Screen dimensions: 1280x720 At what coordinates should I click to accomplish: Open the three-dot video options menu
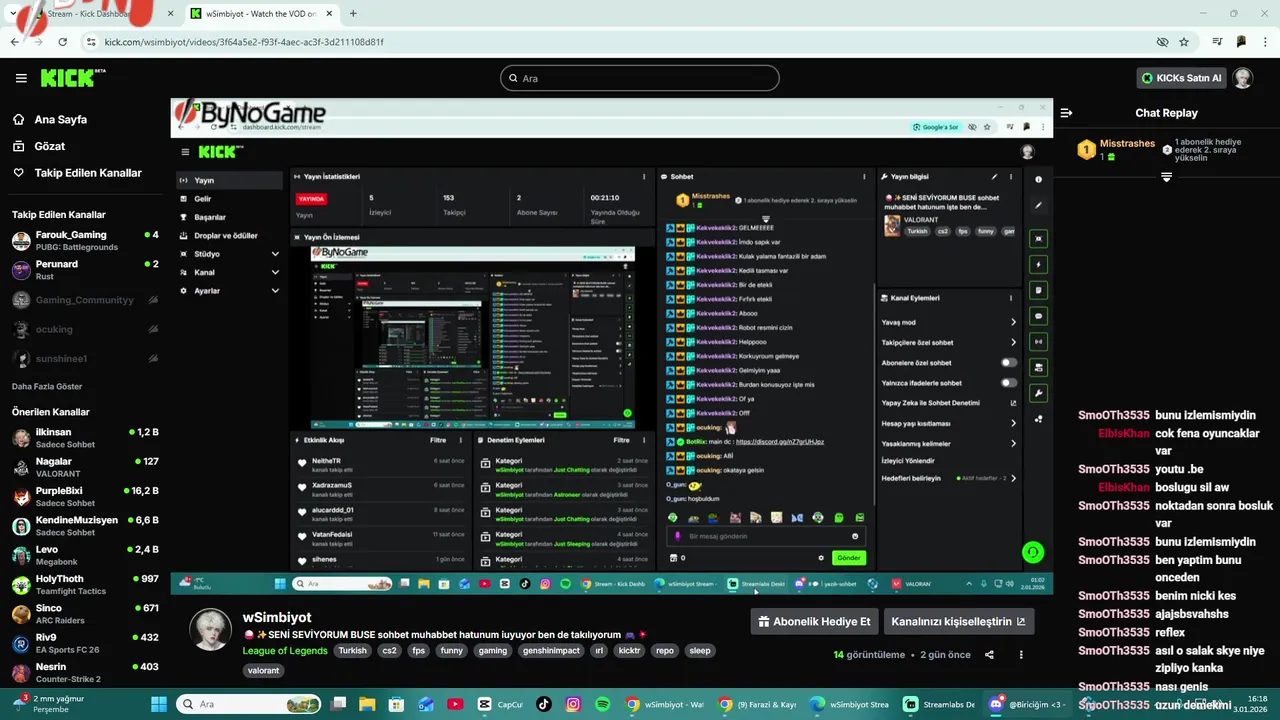coord(1021,655)
